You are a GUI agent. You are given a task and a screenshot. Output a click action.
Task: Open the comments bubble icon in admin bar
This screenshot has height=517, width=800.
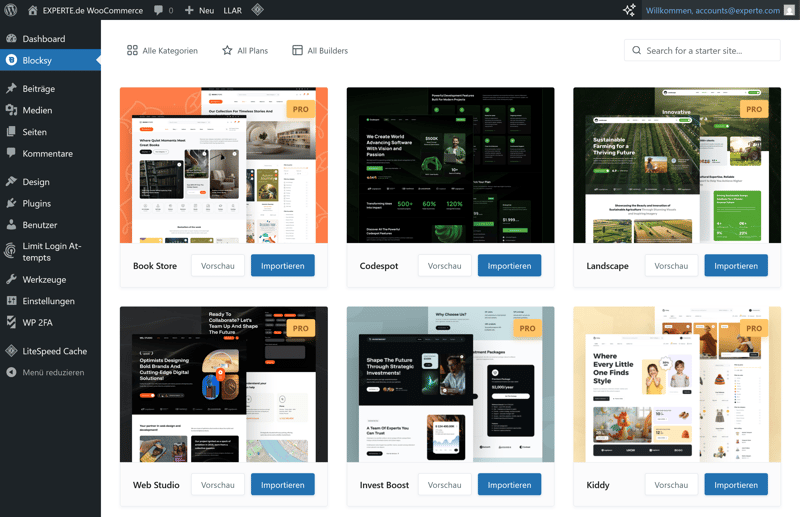tap(159, 10)
